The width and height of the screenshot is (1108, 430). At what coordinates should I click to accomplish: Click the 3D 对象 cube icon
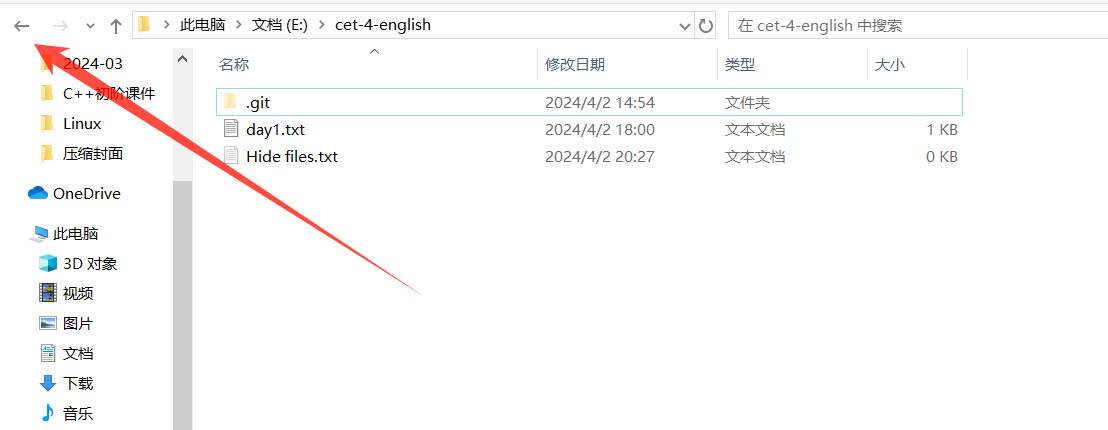47,263
